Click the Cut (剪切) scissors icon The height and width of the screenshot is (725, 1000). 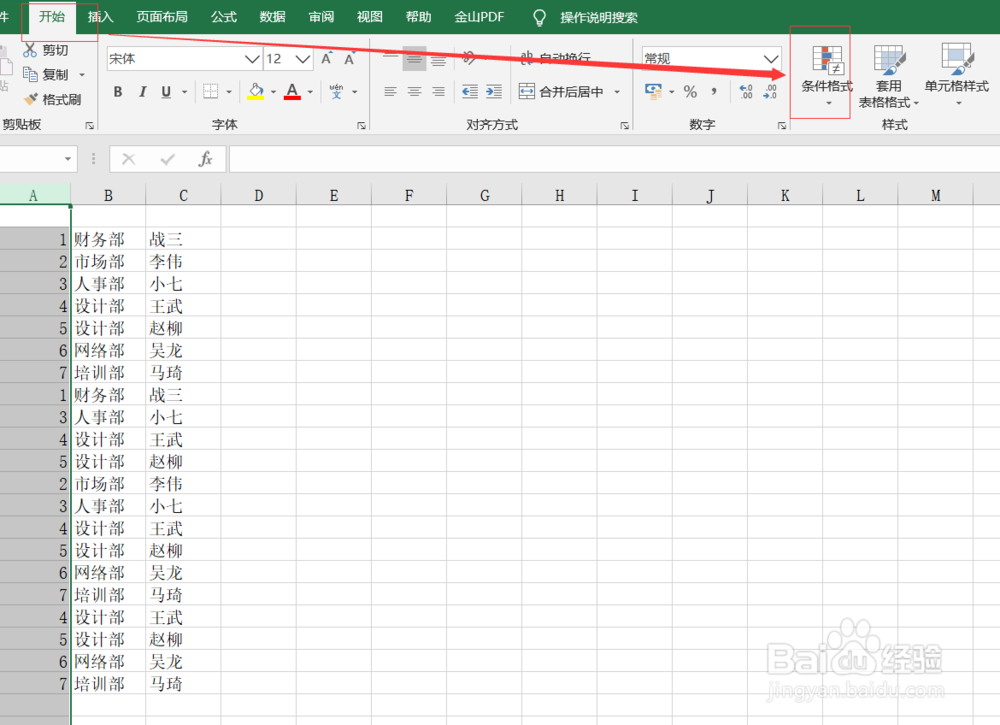click(x=29, y=50)
